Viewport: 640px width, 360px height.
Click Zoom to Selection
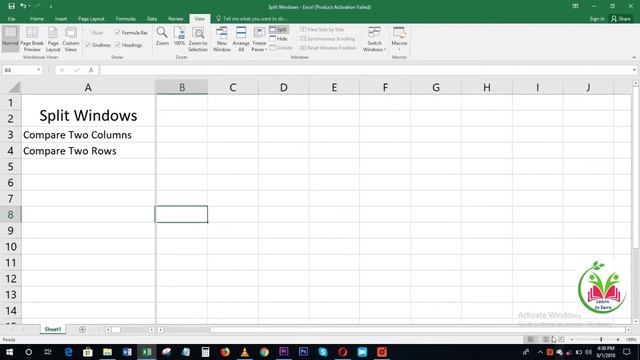coord(198,39)
